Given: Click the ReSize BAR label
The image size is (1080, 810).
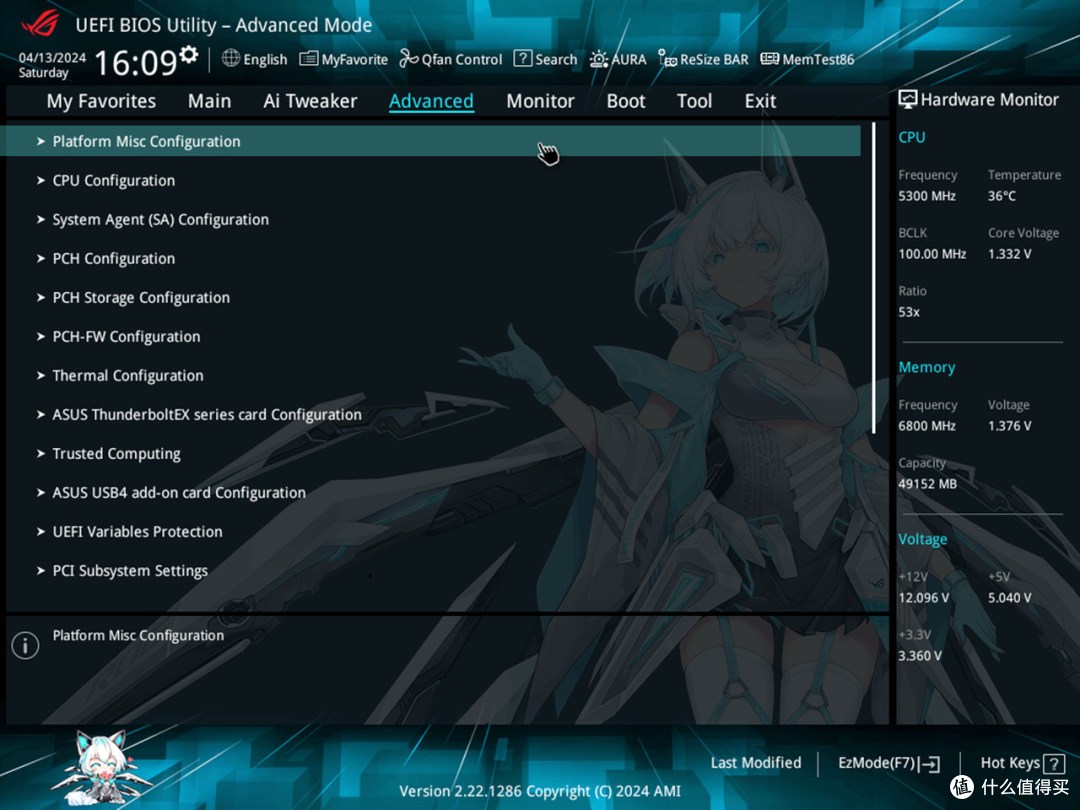Looking at the screenshot, I should coord(714,59).
